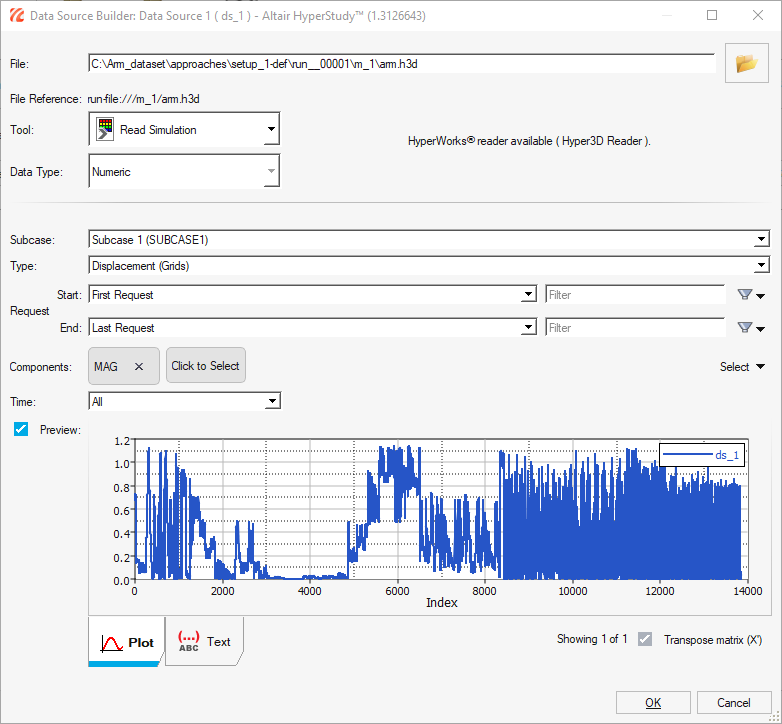782x724 pixels.
Task: Click the HyperStudy app logo icon
Action: coord(16,15)
